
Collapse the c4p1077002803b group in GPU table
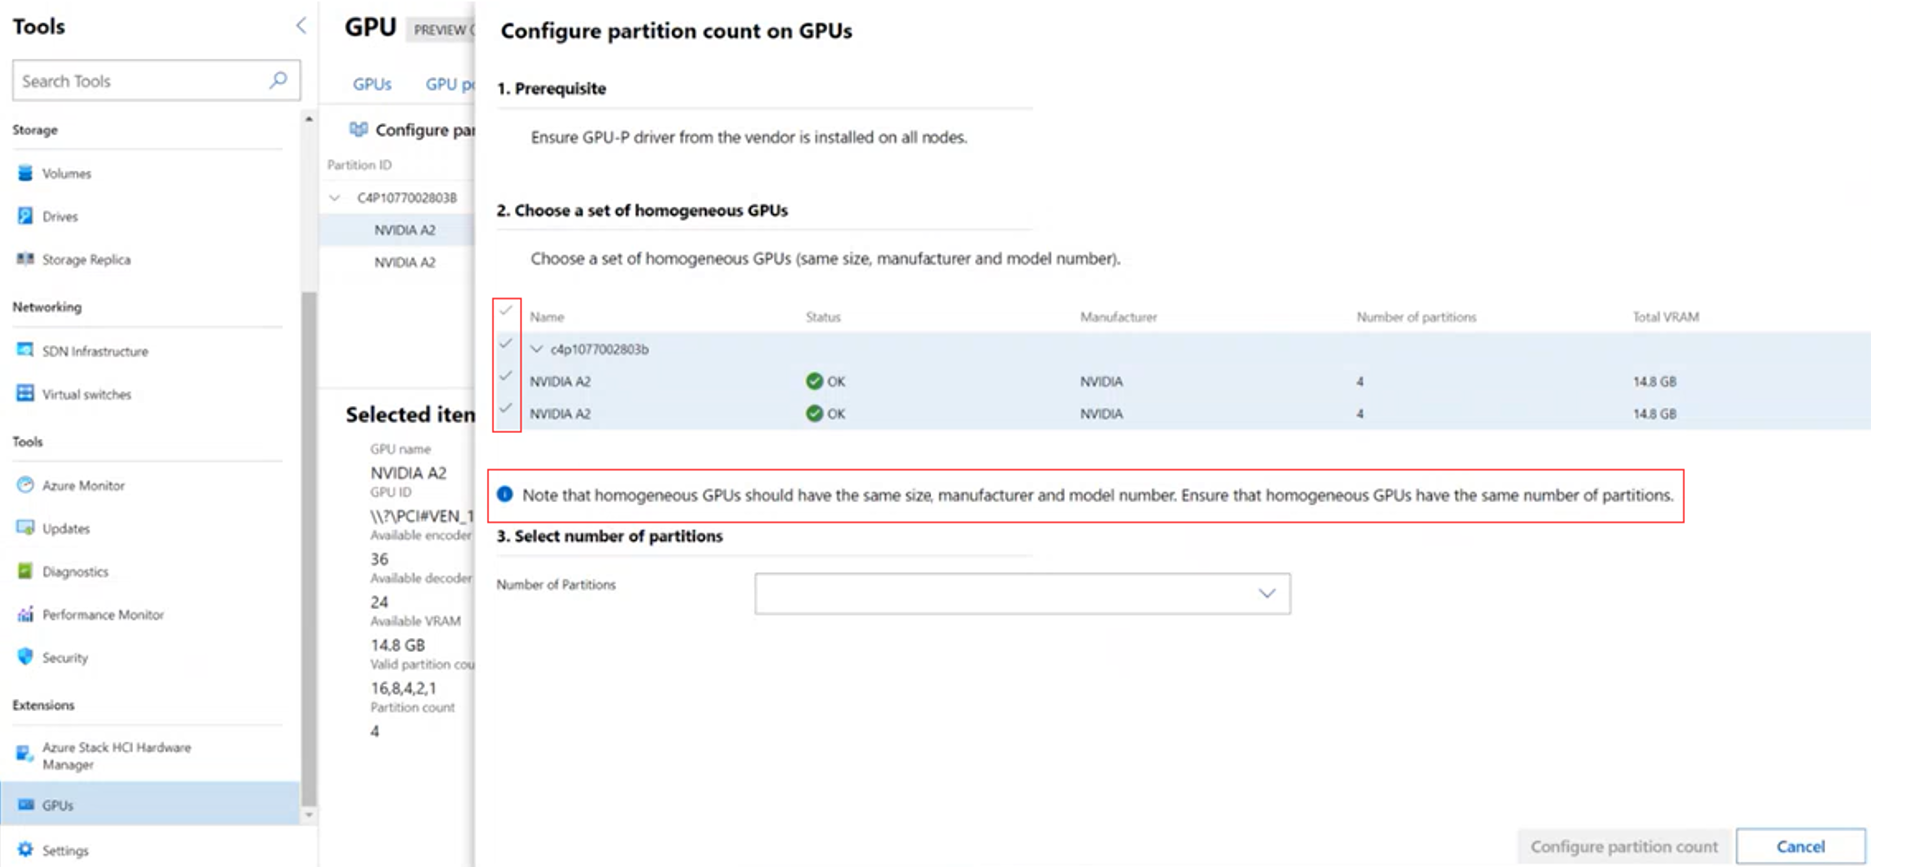coord(537,349)
